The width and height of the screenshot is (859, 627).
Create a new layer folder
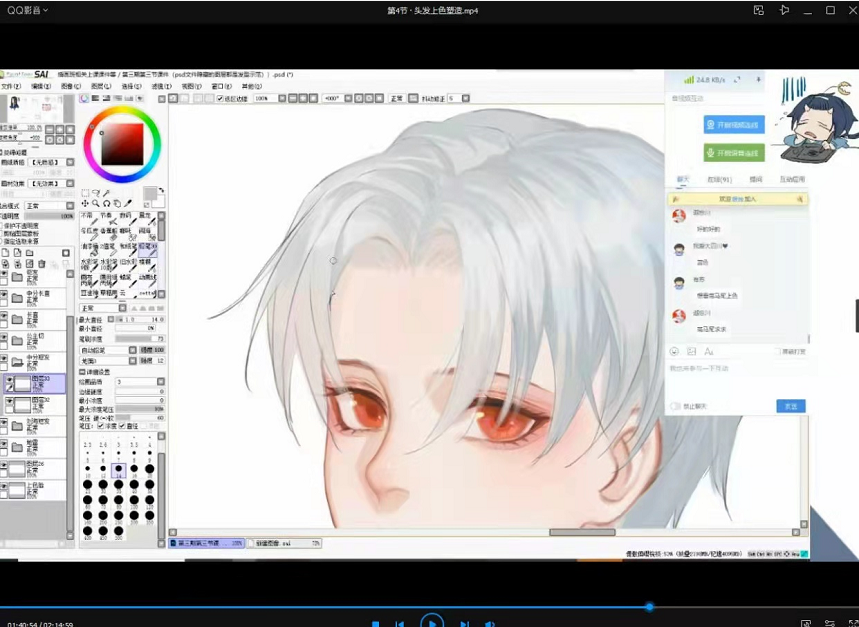pos(30,253)
